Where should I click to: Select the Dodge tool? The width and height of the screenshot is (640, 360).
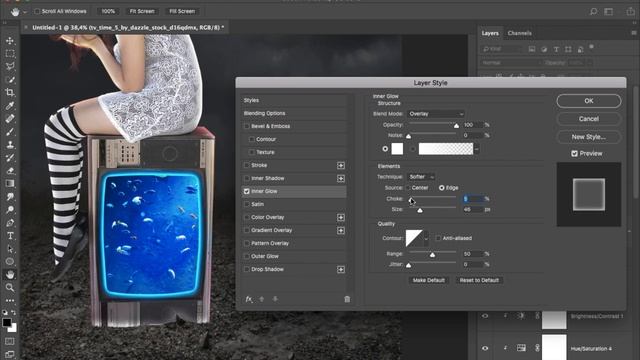(x=10, y=210)
